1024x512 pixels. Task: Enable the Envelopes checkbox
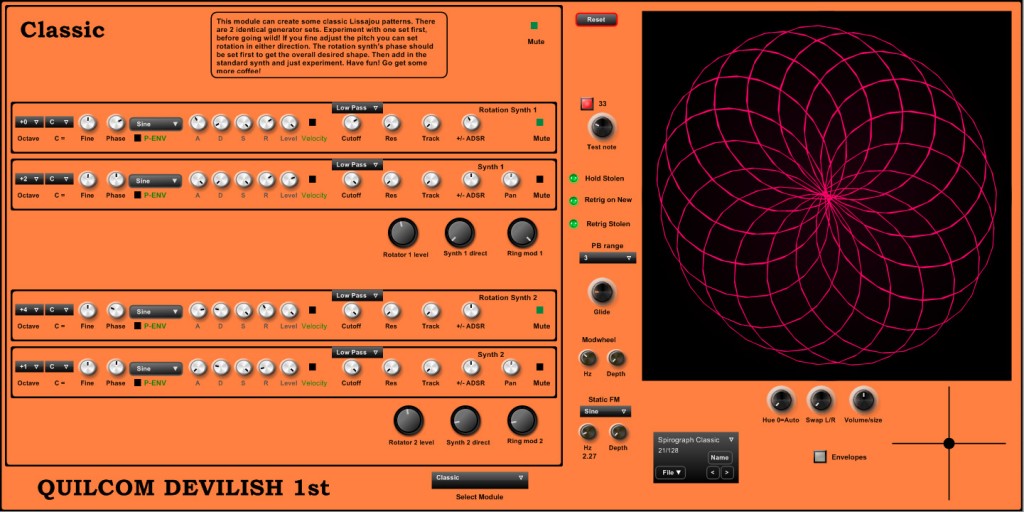[x=820, y=457]
